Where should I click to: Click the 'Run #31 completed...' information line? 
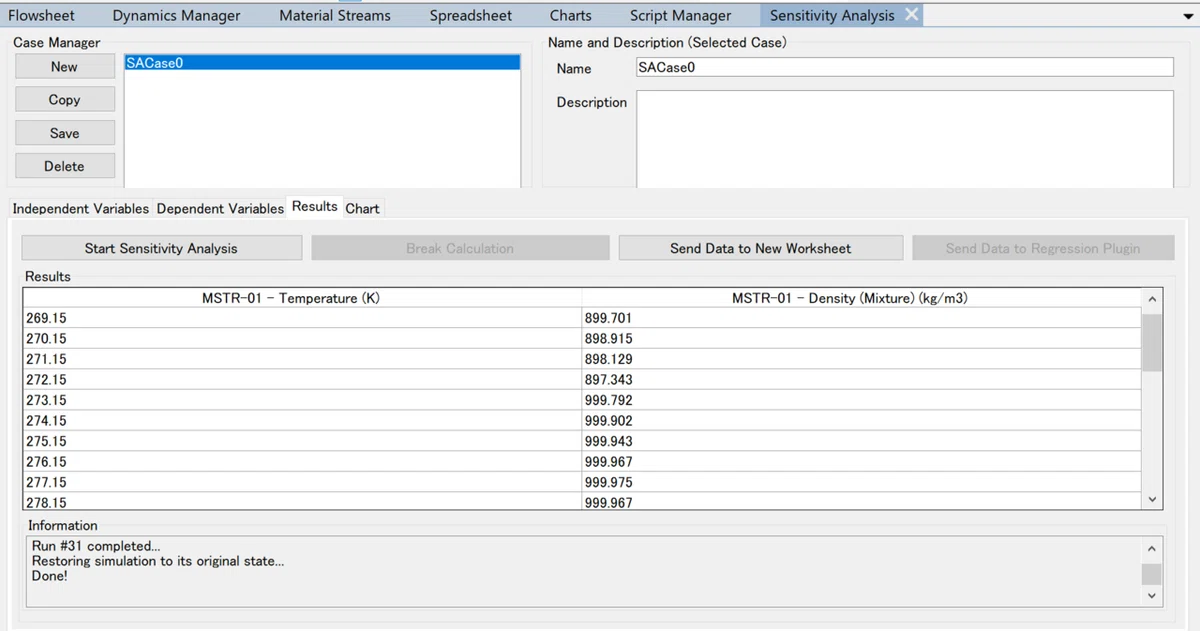(96, 546)
